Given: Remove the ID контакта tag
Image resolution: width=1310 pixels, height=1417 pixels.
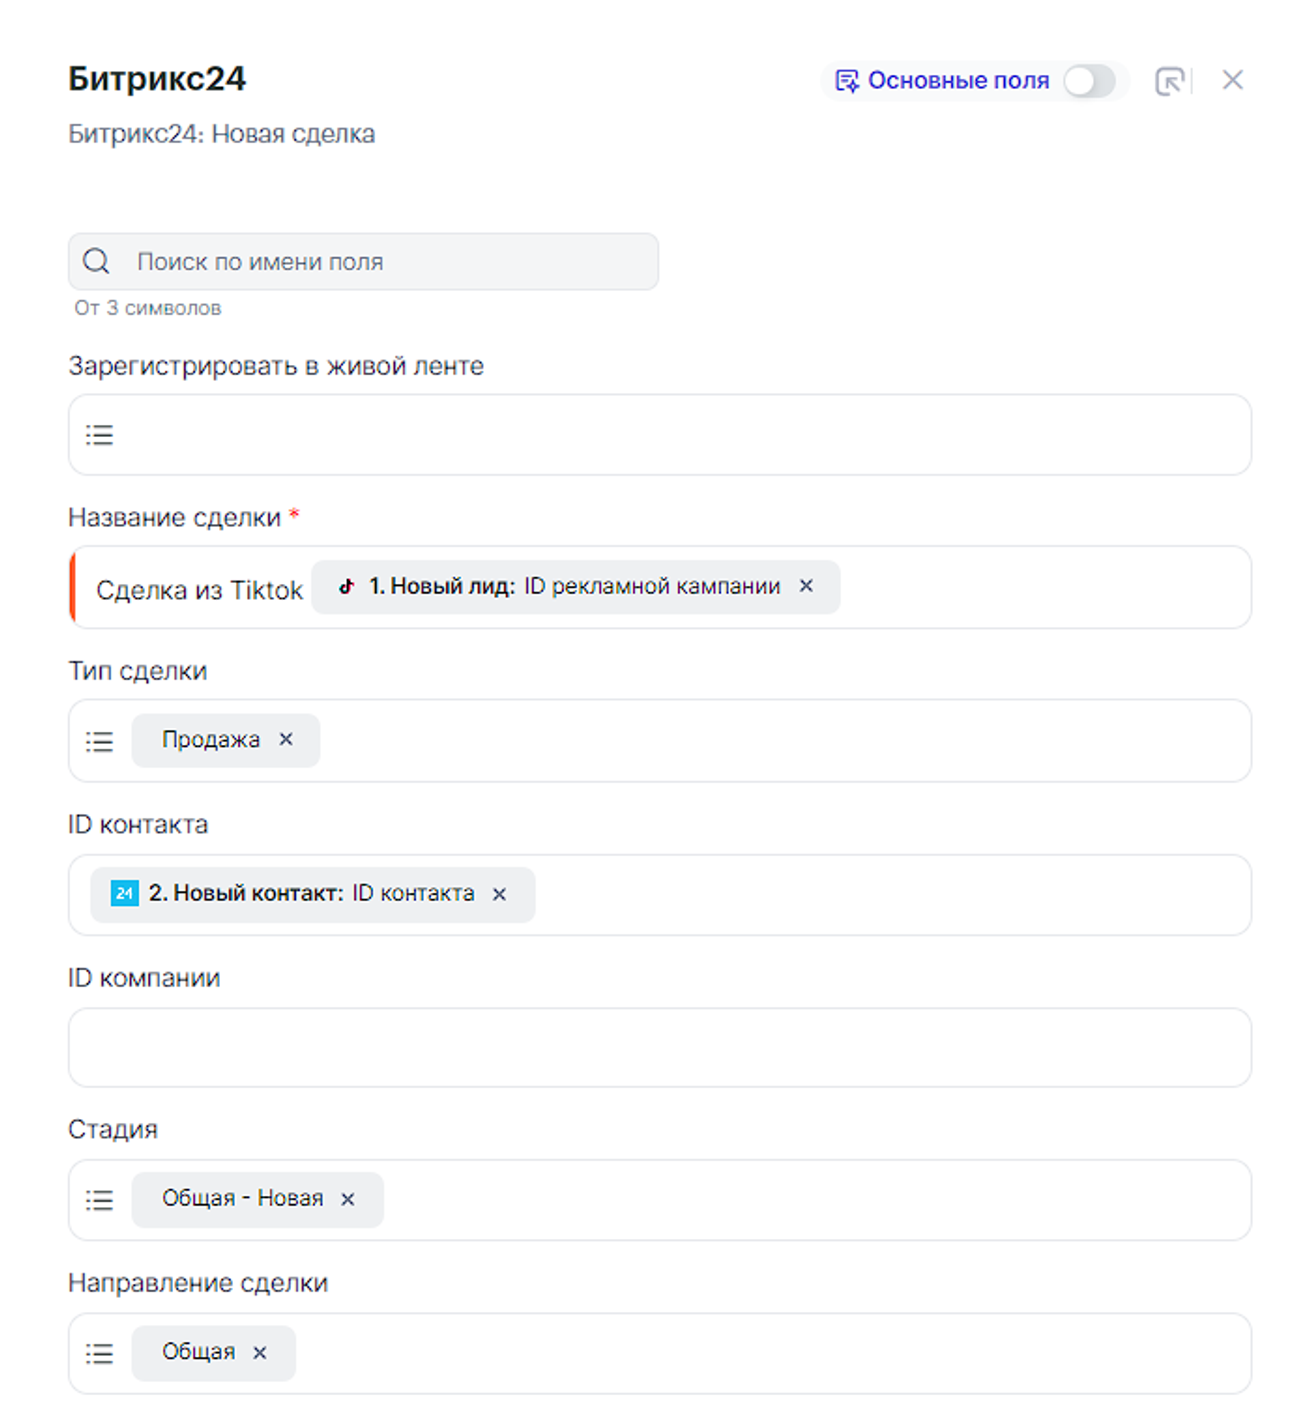Looking at the screenshot, I should (499, 894).
